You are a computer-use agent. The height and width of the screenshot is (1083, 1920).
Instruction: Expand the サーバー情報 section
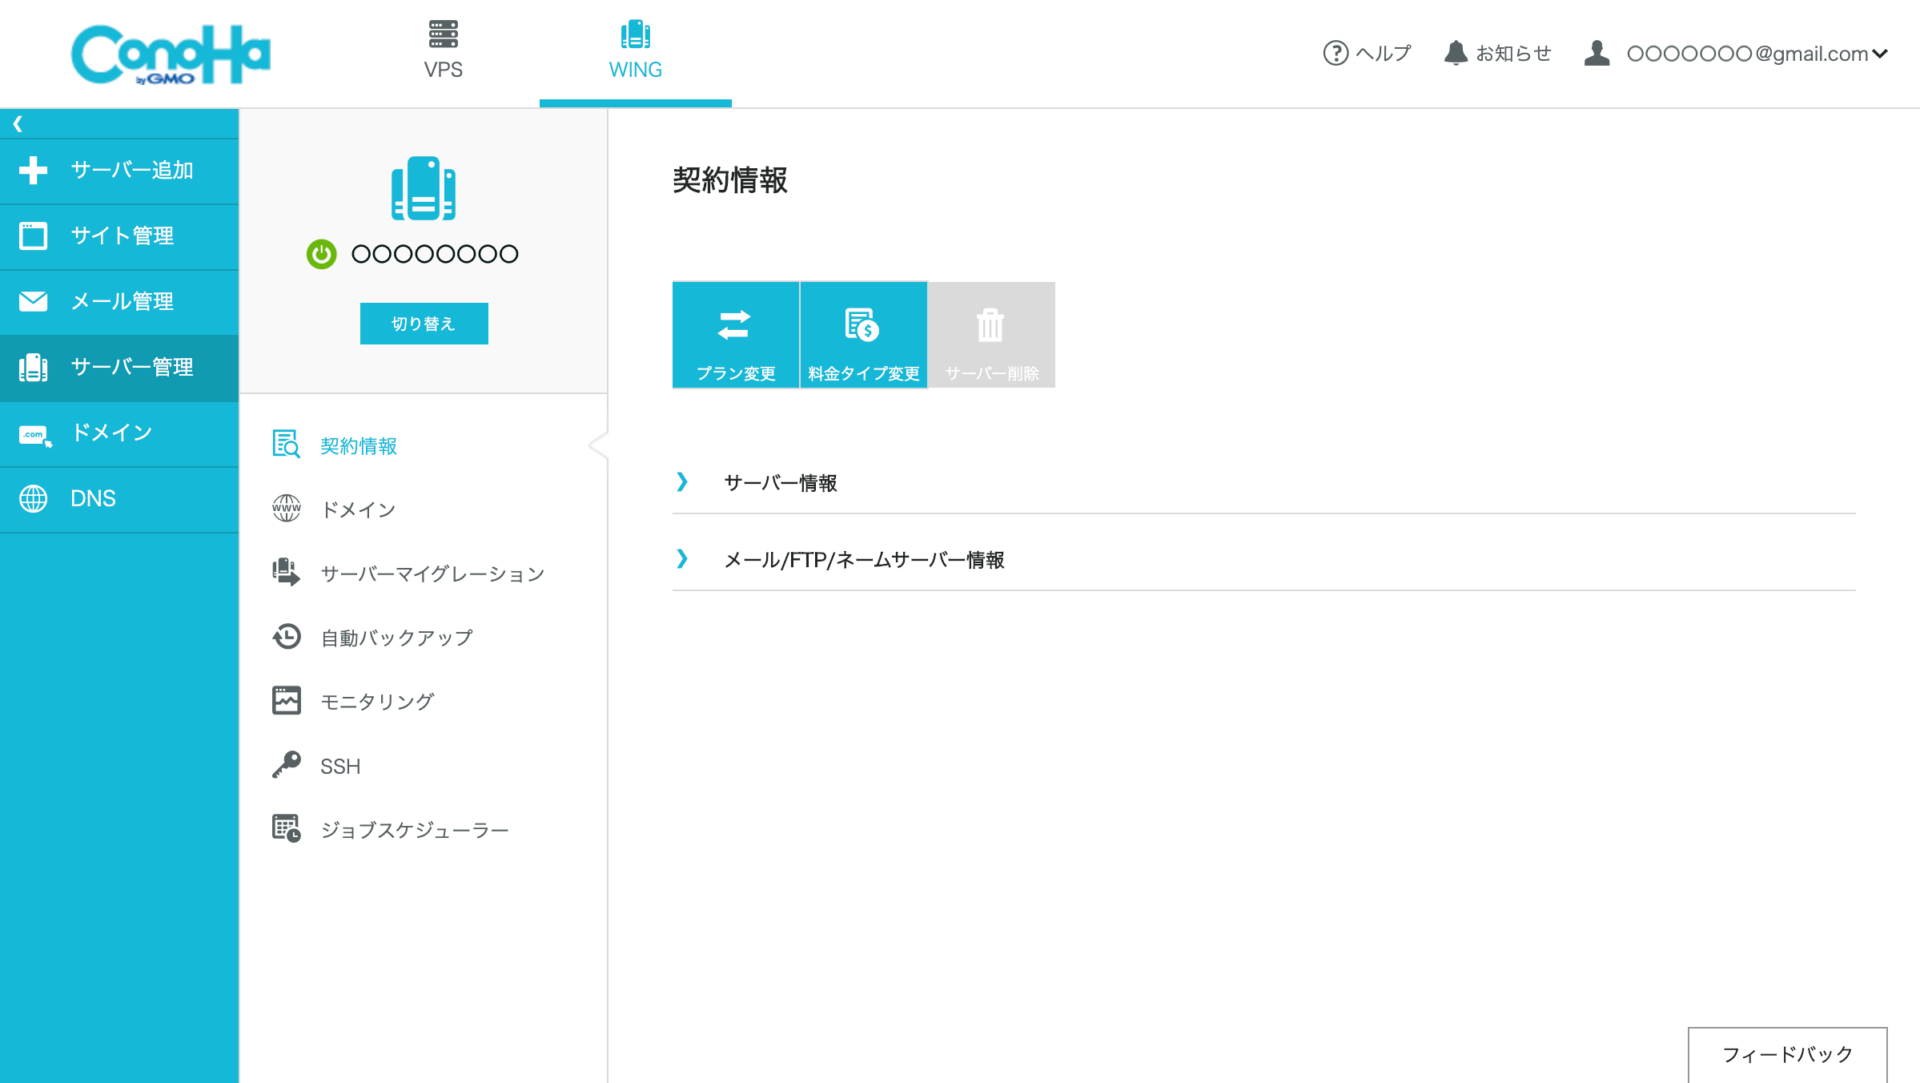780,483
